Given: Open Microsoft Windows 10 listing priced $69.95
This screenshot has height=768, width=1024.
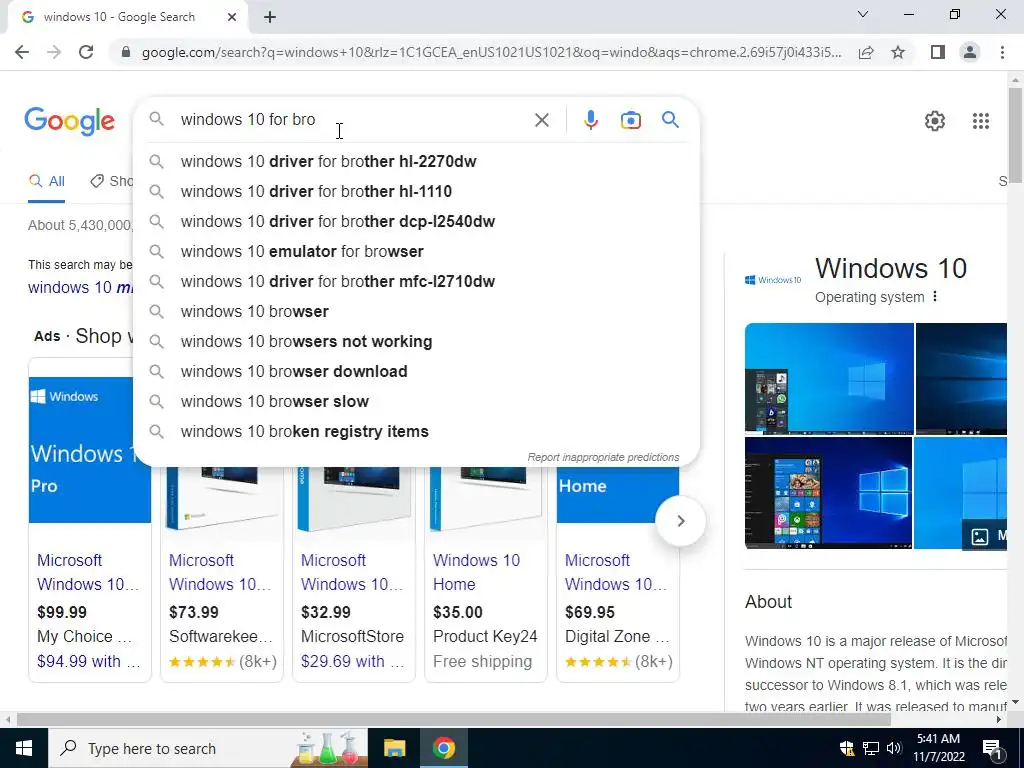Looking at the screenshot, I should (615, 572).
